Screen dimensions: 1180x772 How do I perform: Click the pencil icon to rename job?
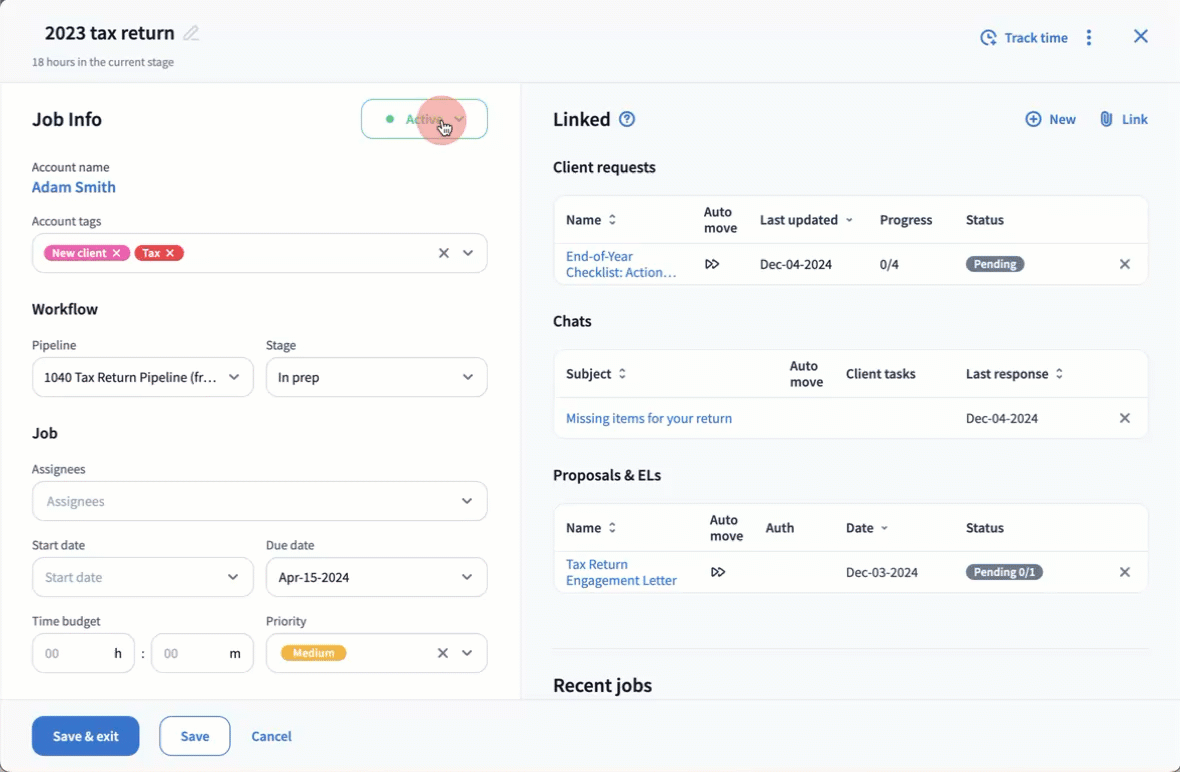(191, 33)
